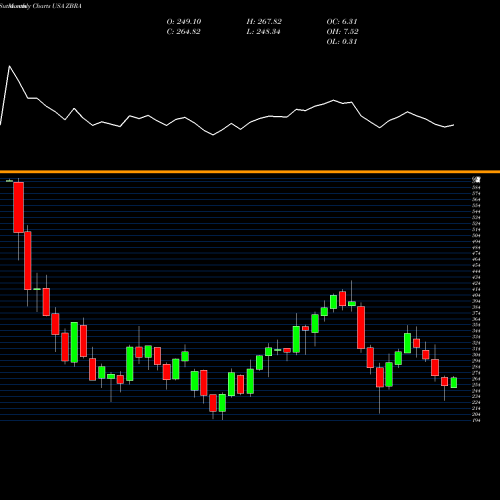Screen dimensions: 500x500
Task: Click the end point of the white indicator line
Action: (x=454, y=125)
